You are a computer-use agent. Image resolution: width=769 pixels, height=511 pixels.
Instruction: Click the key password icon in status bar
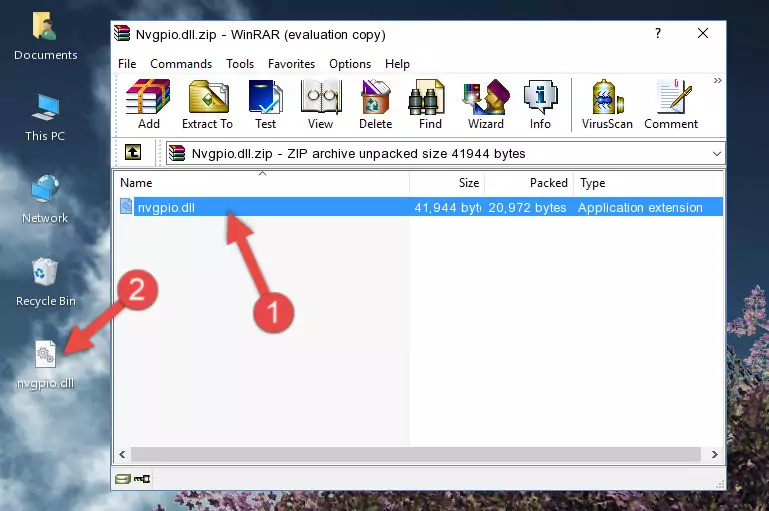(x=142, y=479)
